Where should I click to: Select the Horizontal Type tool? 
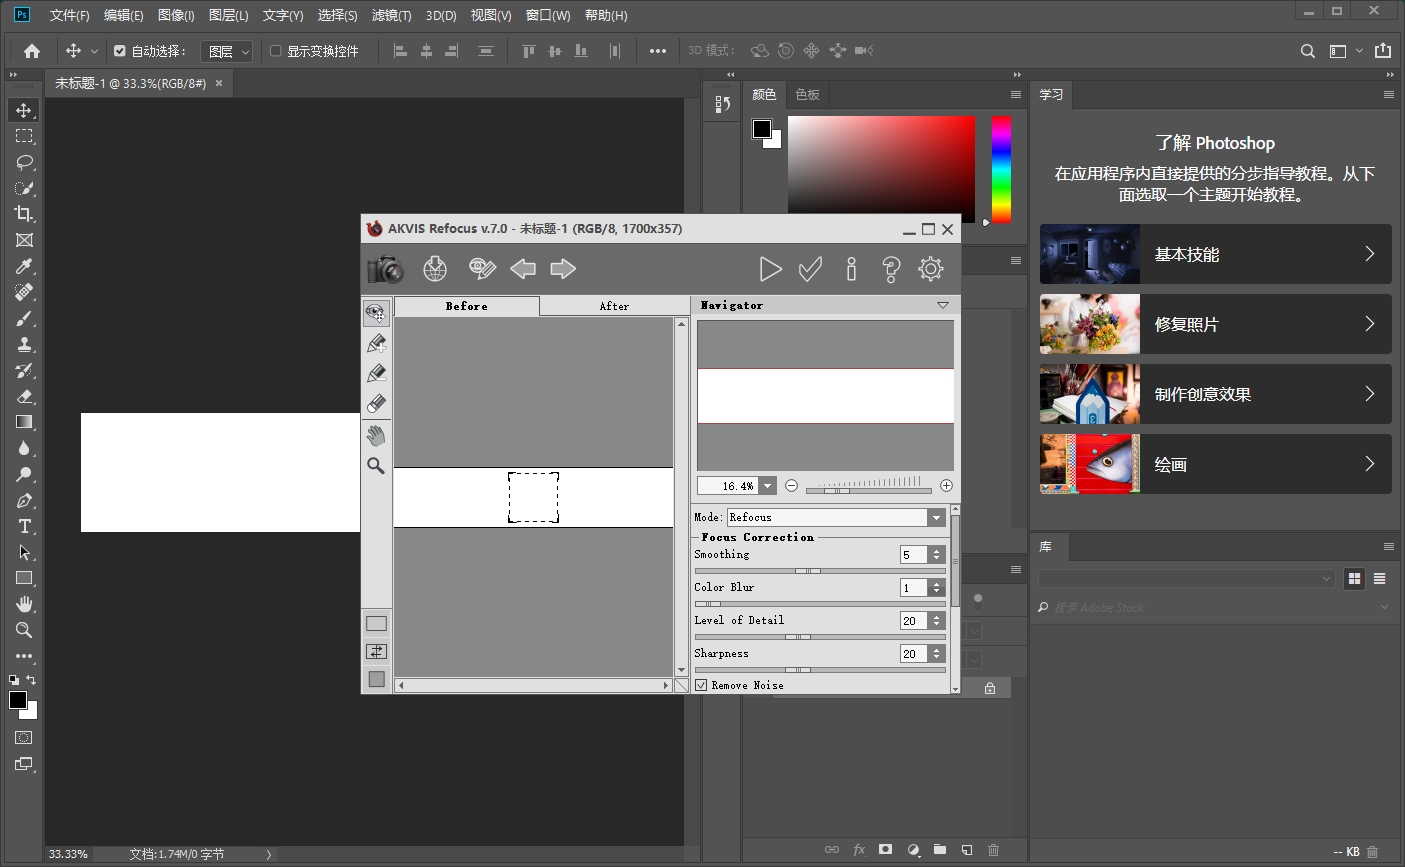[24, 526]
